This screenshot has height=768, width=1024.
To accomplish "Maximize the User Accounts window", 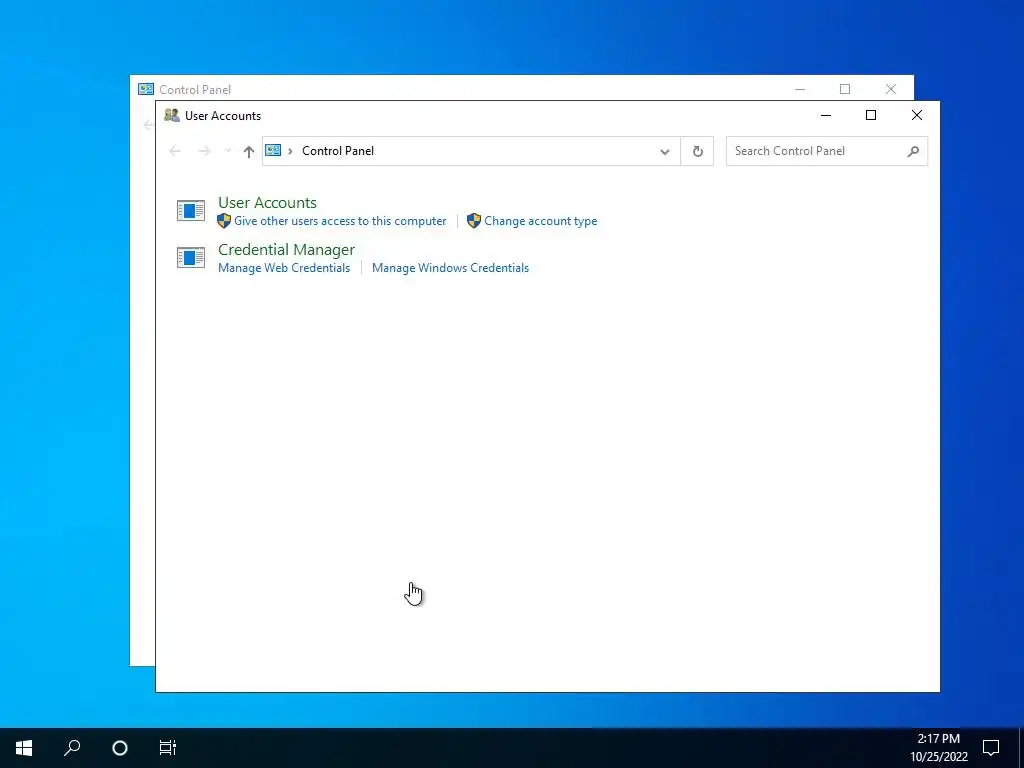I will (x=871, y=116).
